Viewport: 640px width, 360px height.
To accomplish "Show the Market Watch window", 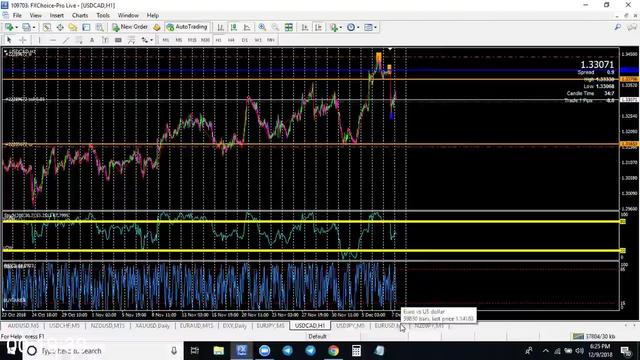I will pos(47,27).
